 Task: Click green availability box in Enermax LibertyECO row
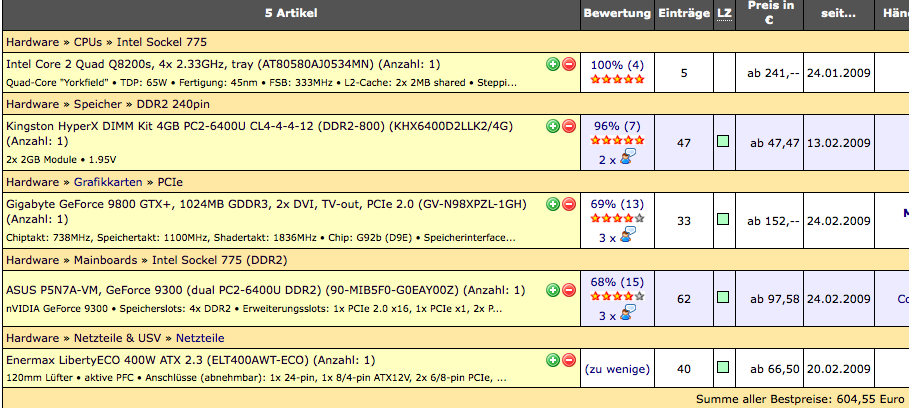click(723, 367)
